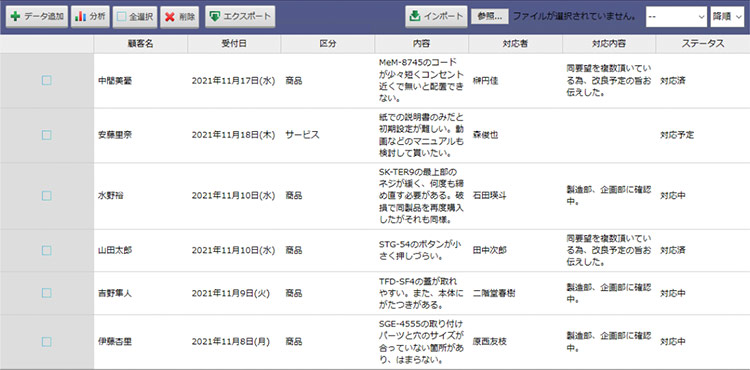Screen dimensions: 750x370
Task: Open 分析 chart button
Action: (x=90, y=16)
